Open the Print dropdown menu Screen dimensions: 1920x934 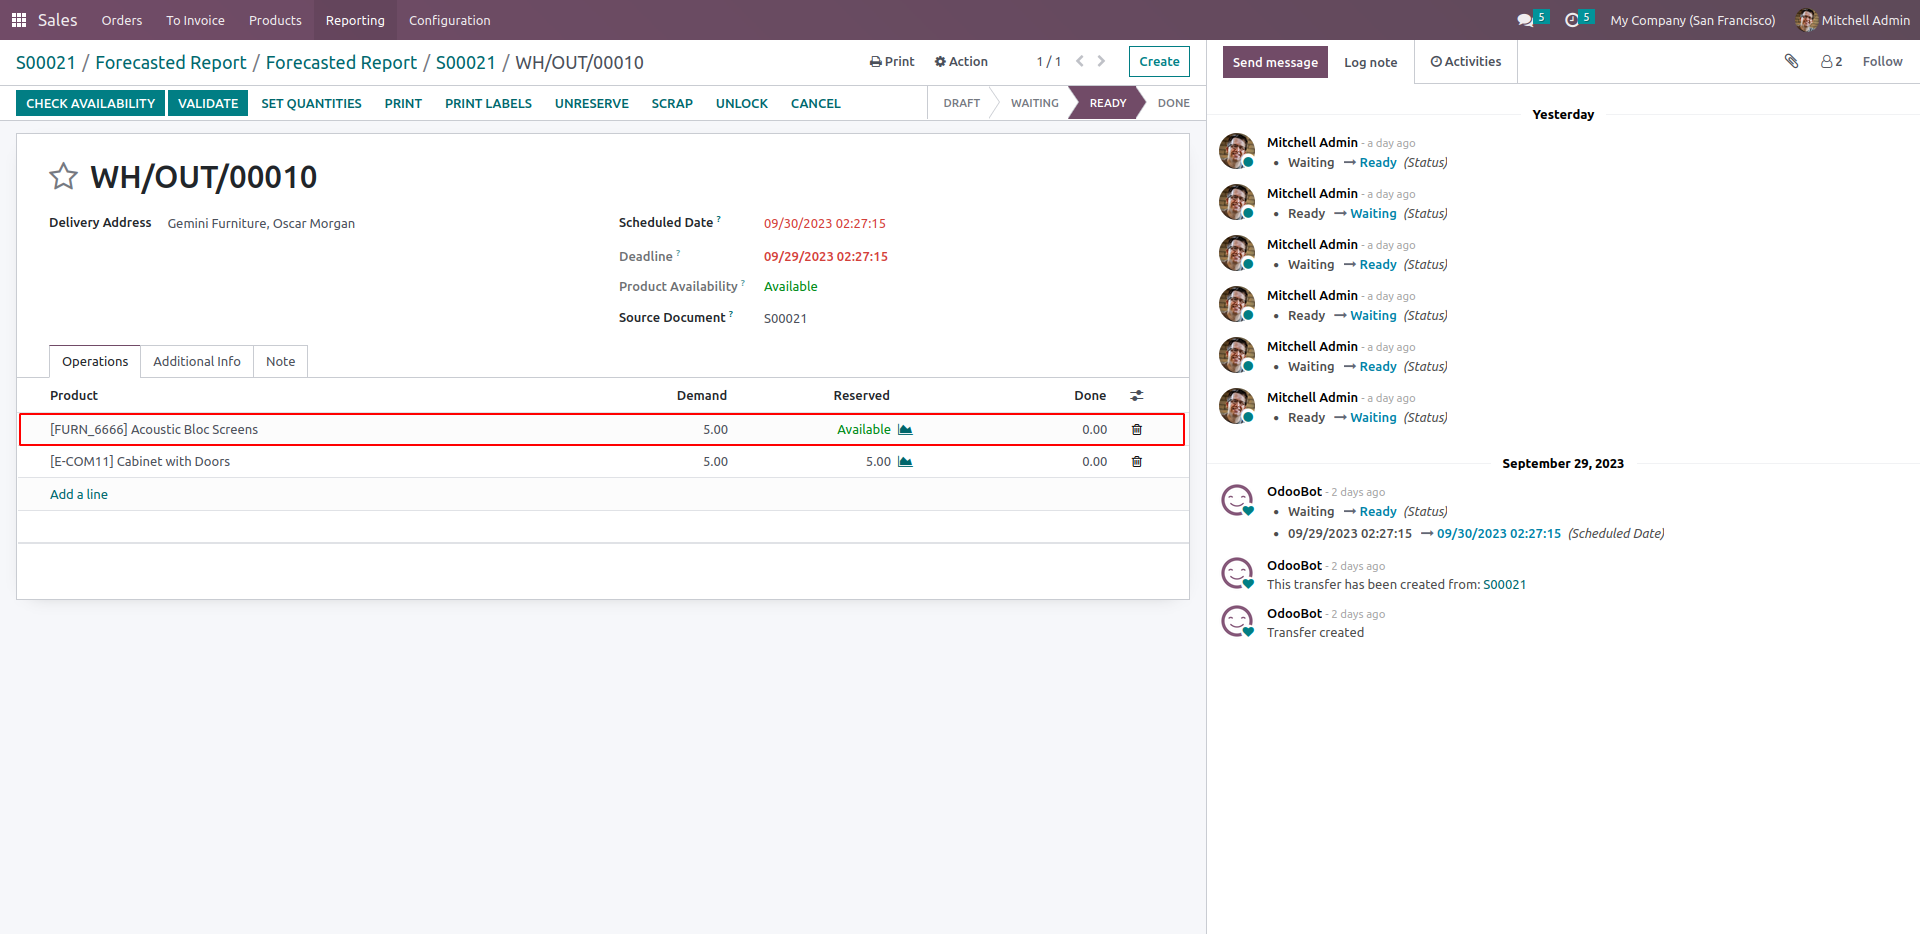click(x=892, y=62)
